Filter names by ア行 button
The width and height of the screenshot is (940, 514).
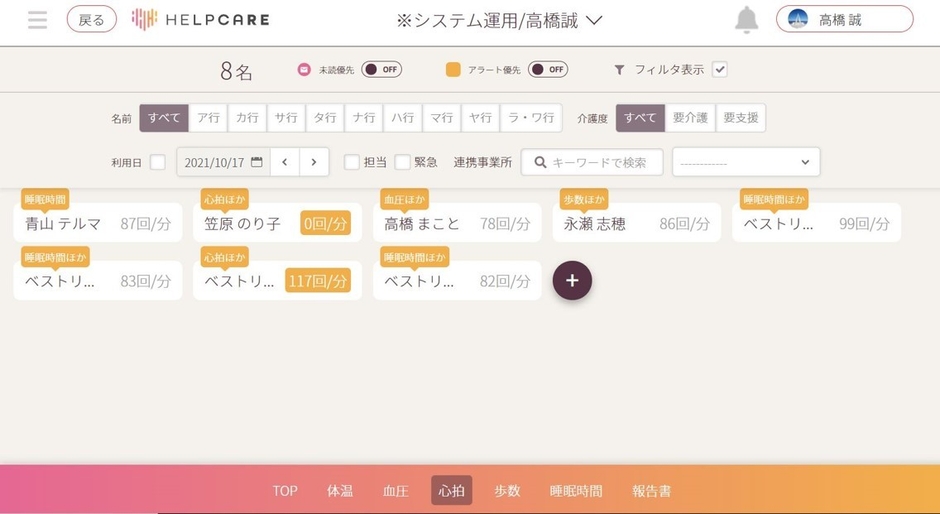pyautogui.click(x=208, y=118)
